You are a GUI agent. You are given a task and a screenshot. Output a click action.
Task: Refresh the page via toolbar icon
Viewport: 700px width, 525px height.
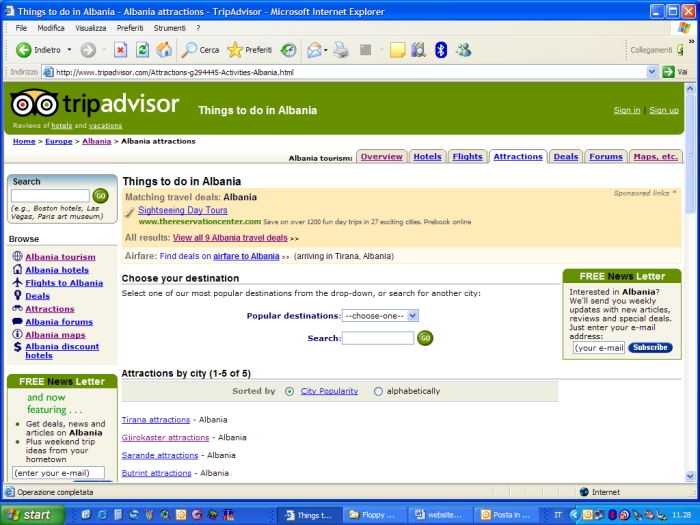[x=142, y=50]
